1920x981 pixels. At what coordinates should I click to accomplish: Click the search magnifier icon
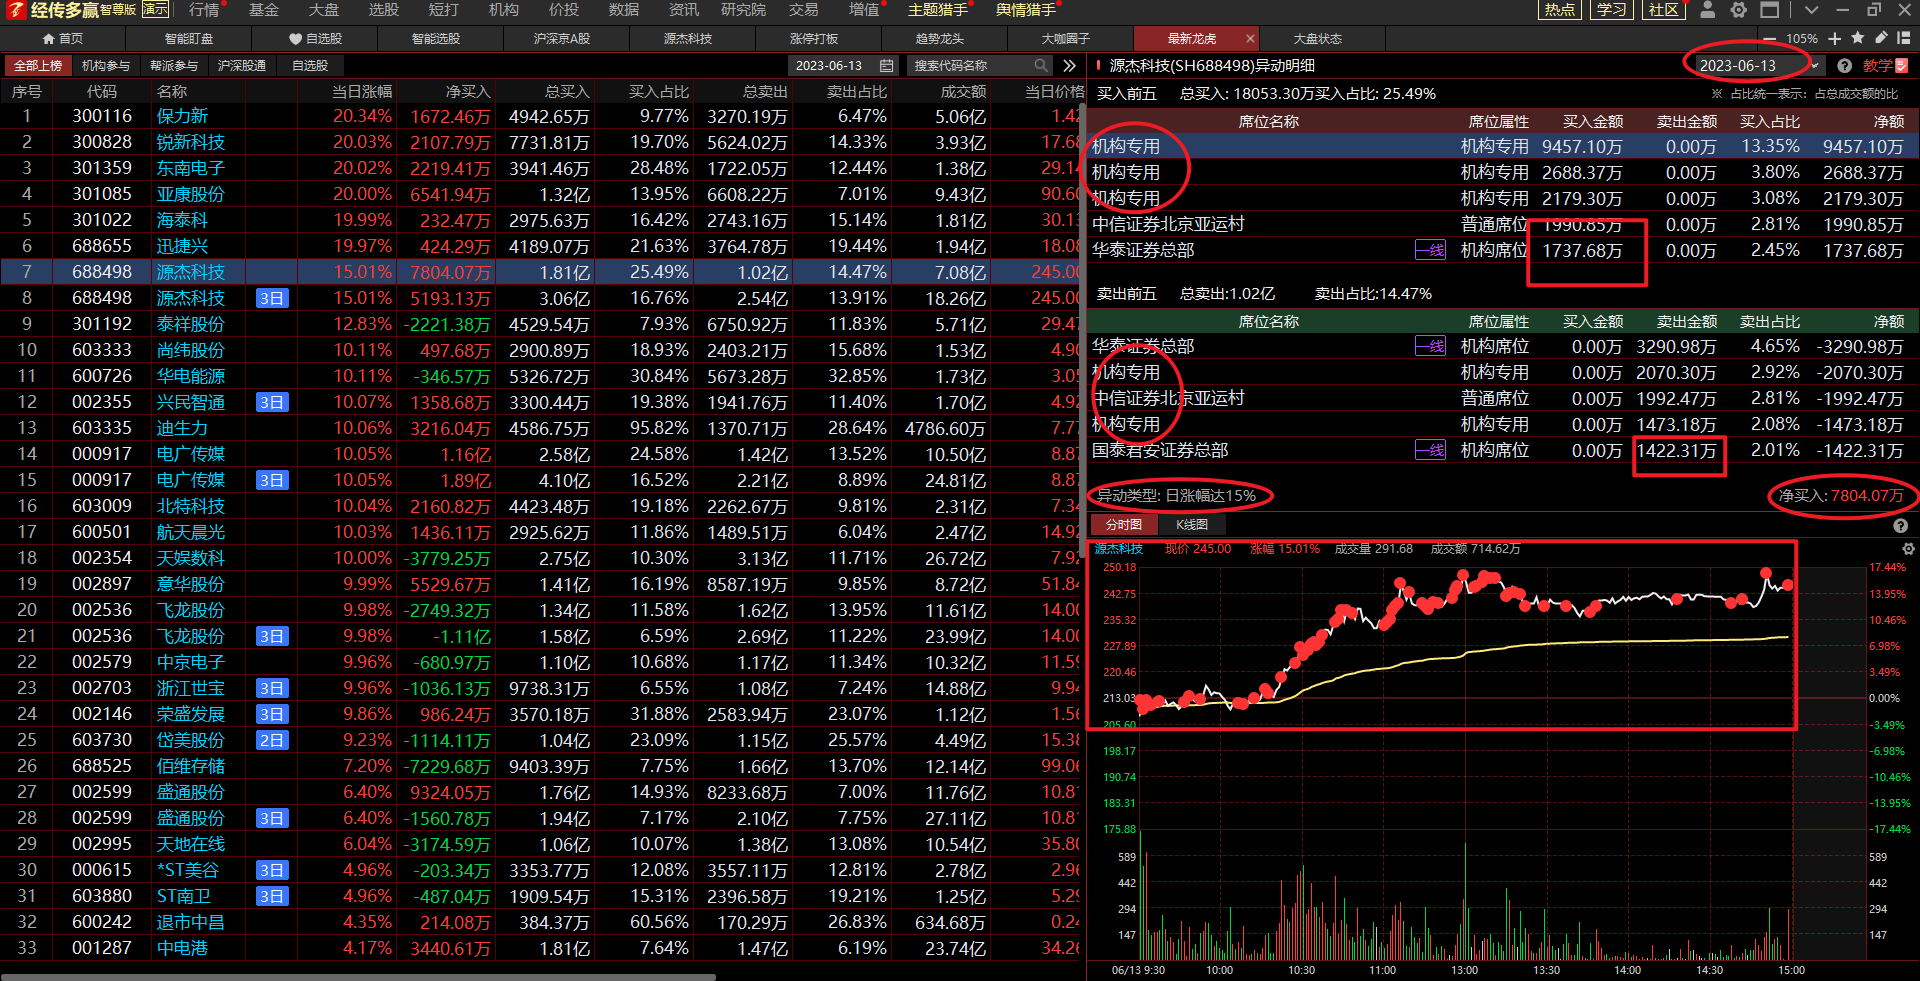(x=1041, y=66)
